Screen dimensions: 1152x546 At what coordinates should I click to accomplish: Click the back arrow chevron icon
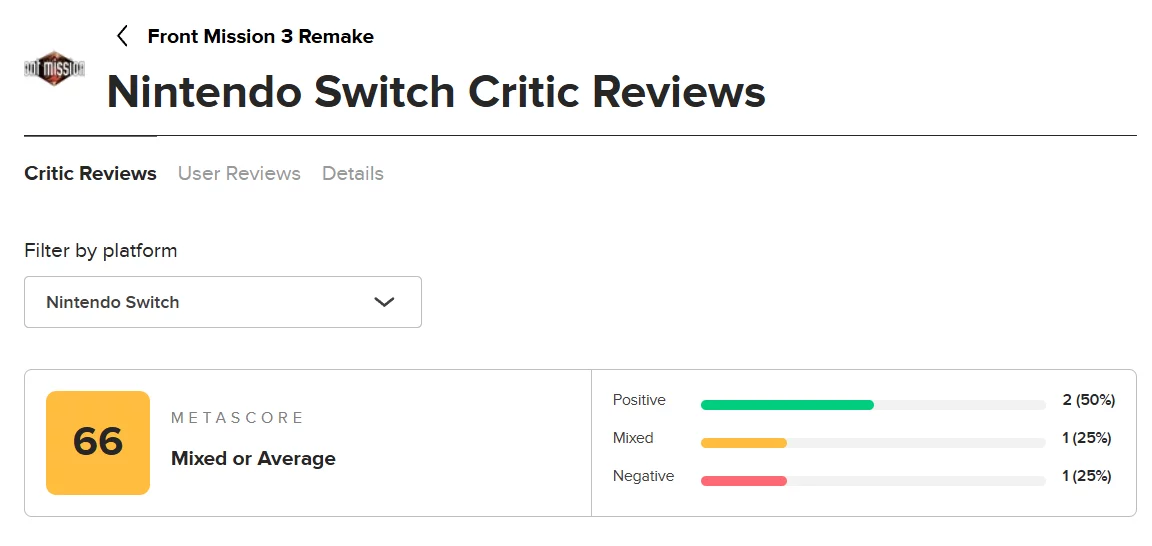[x=122, y=37]
